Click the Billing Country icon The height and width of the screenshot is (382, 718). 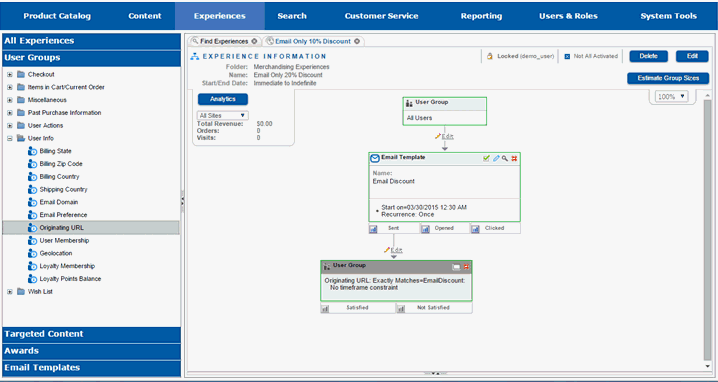pyautogui.click(x=32, y=177)
